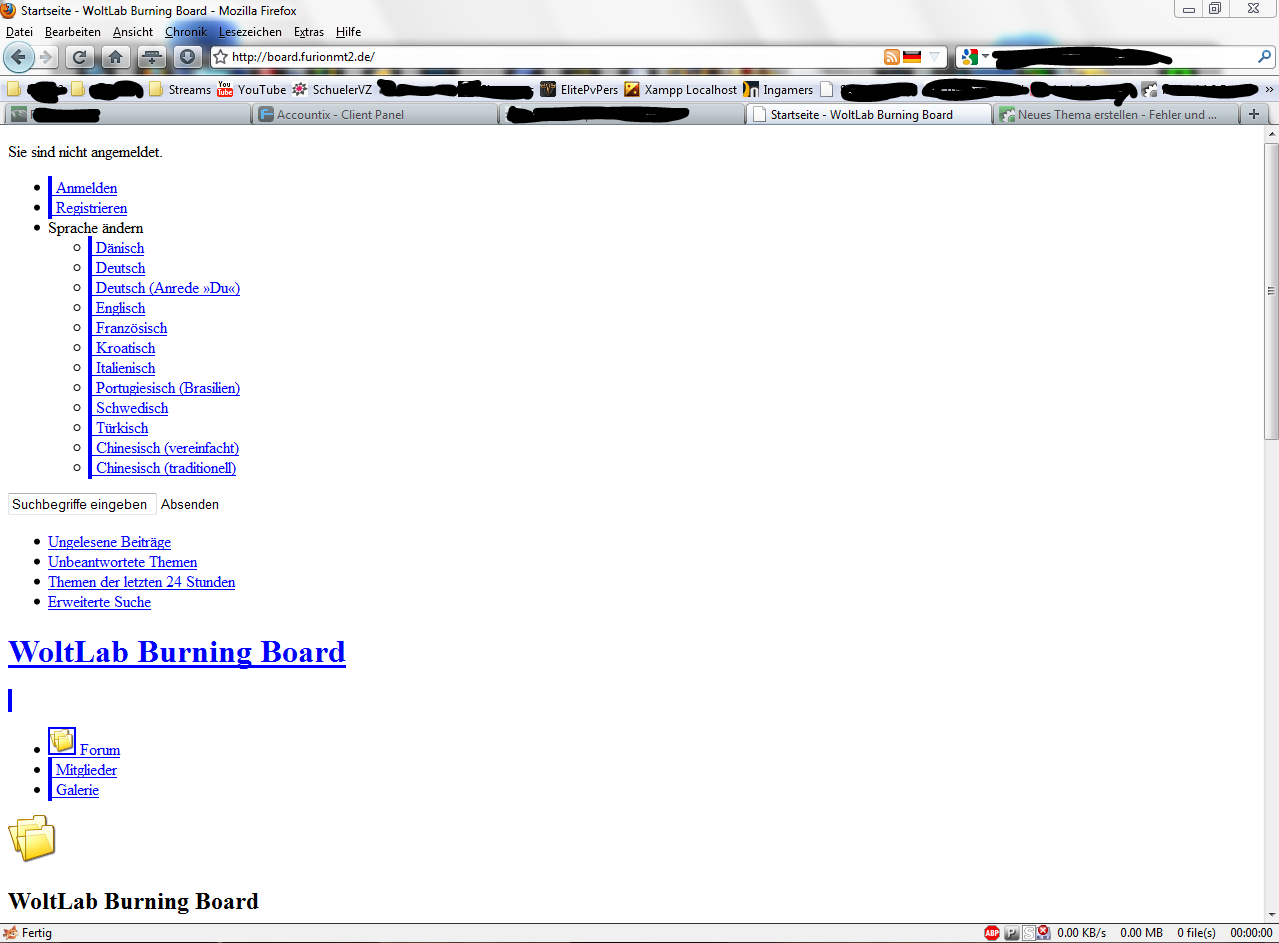The width and height of the screenshot is (1279, 943).
Task: Click the Suchbegriffe eingeben search field
Action: pyautogui.click(x=81, y=504)
